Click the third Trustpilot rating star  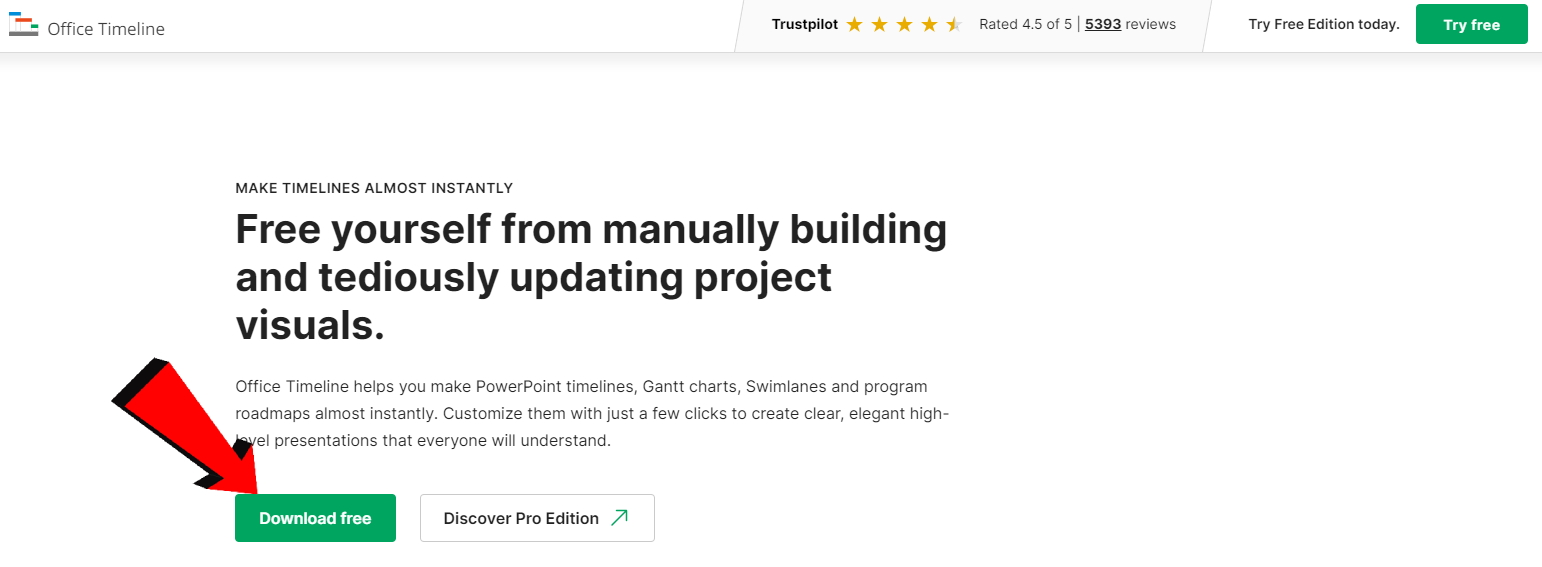click(x=904, y=25)
